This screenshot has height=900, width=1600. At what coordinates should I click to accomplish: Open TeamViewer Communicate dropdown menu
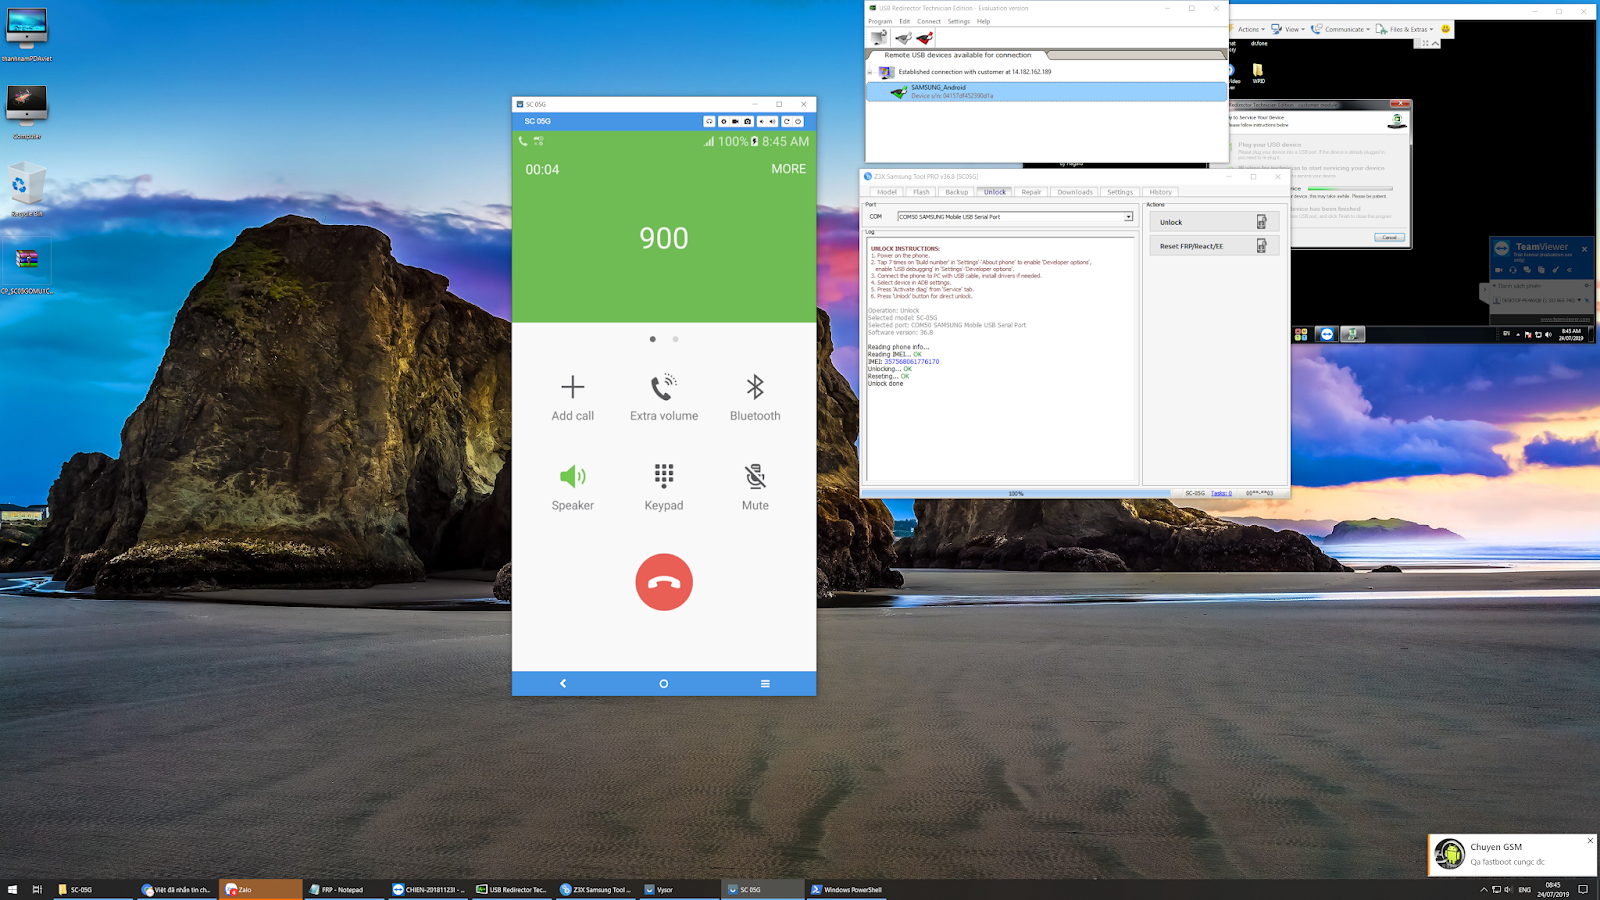point(1341,29)
